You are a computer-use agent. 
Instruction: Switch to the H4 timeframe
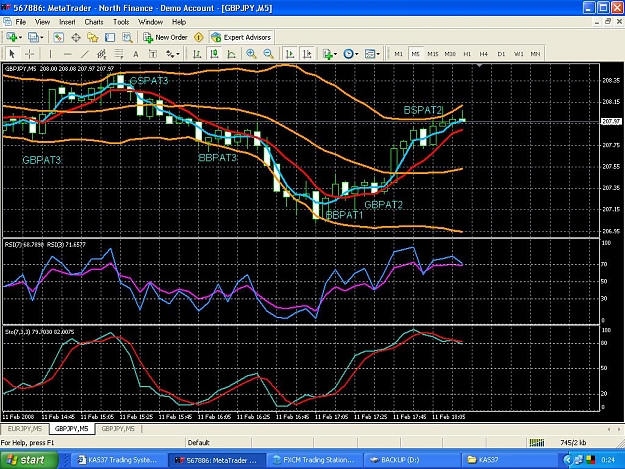[x=484, y=54]
